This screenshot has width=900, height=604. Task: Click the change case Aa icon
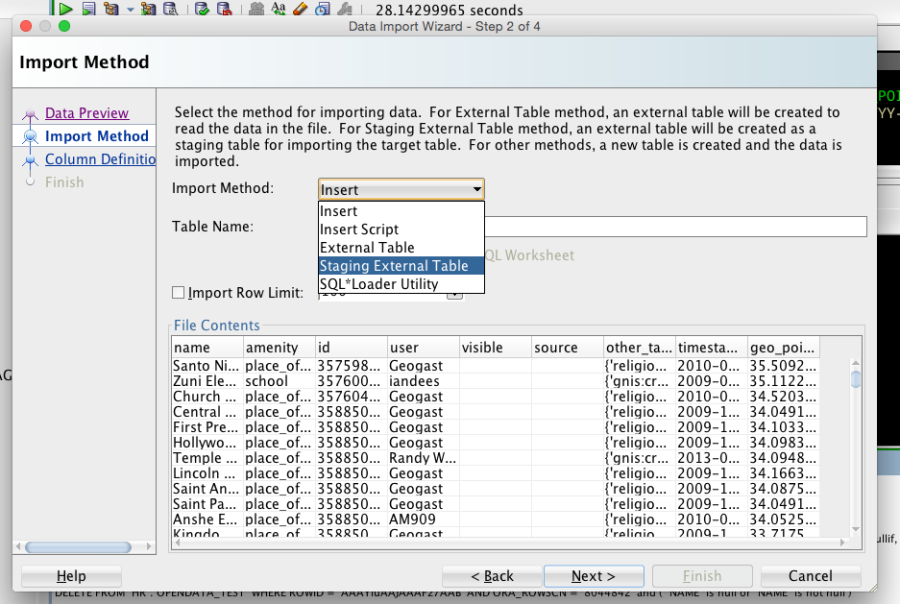point(278,8)
